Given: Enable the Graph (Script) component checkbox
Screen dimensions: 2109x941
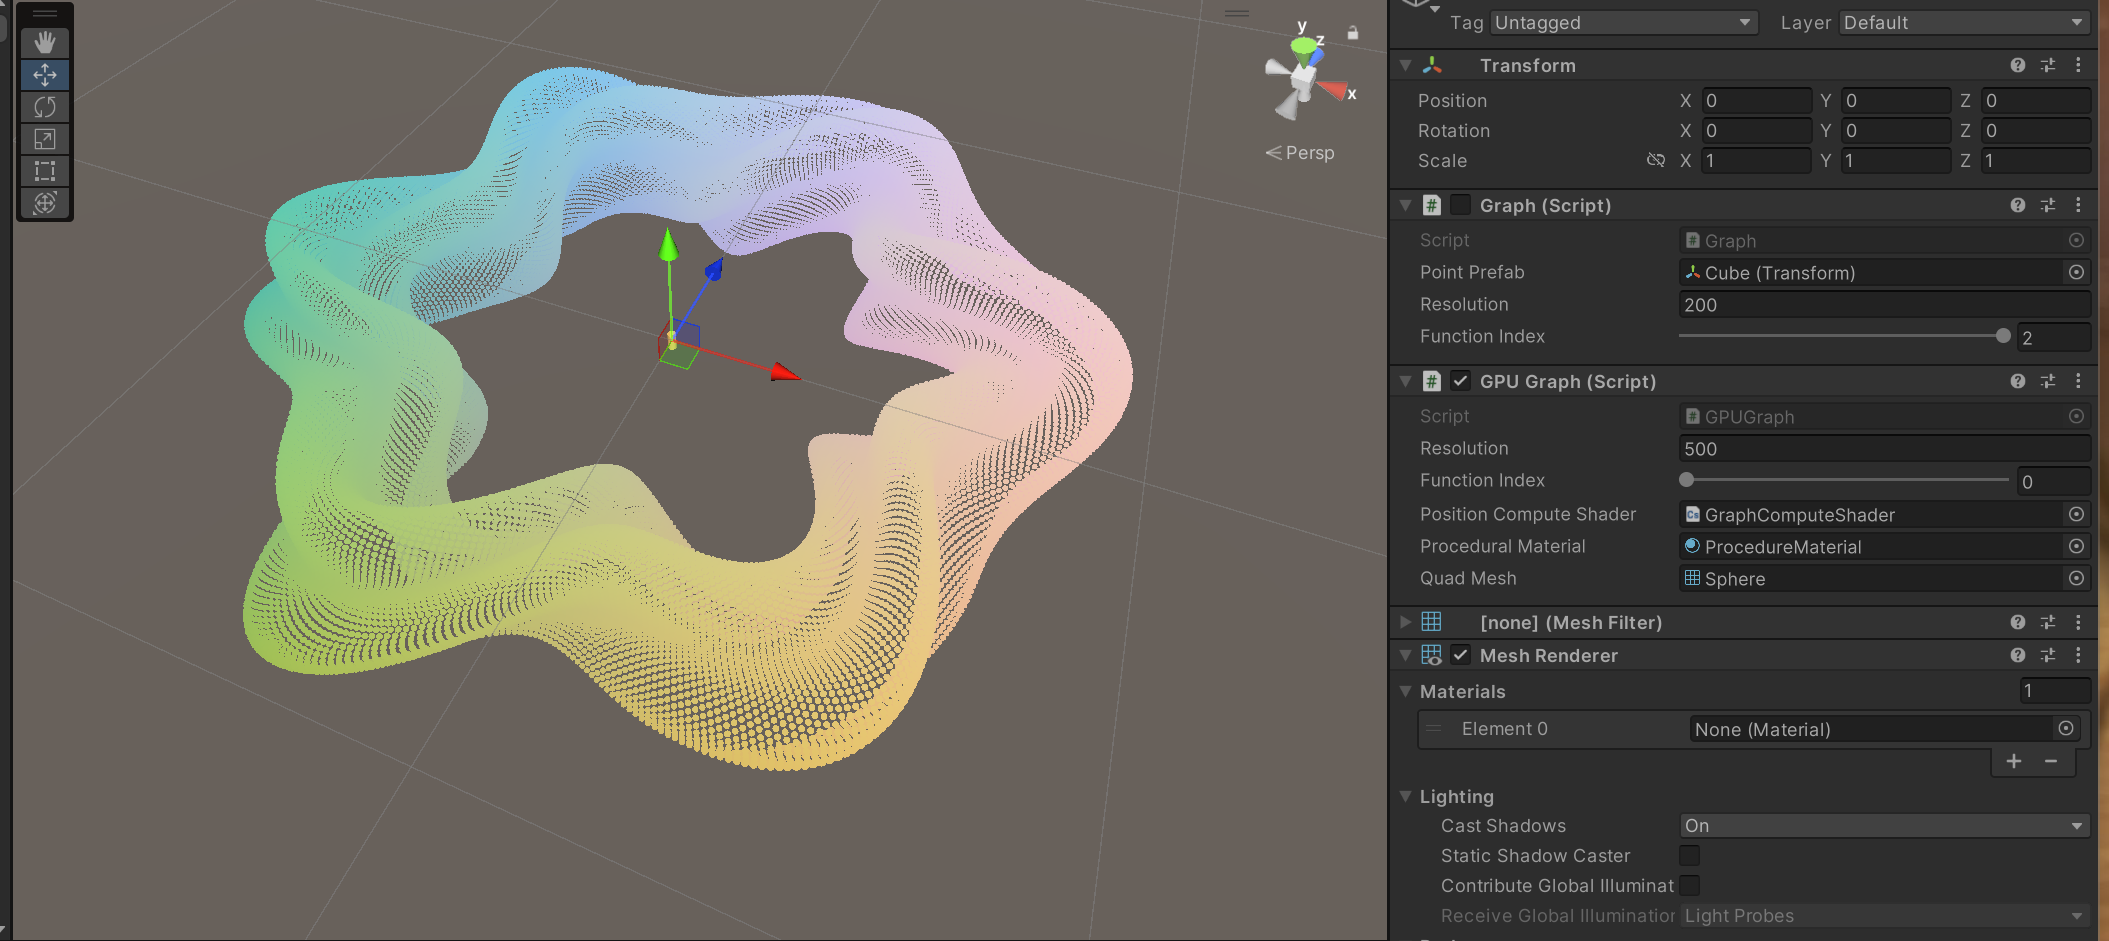Looking at the screenshot, I should point(1461,205).
